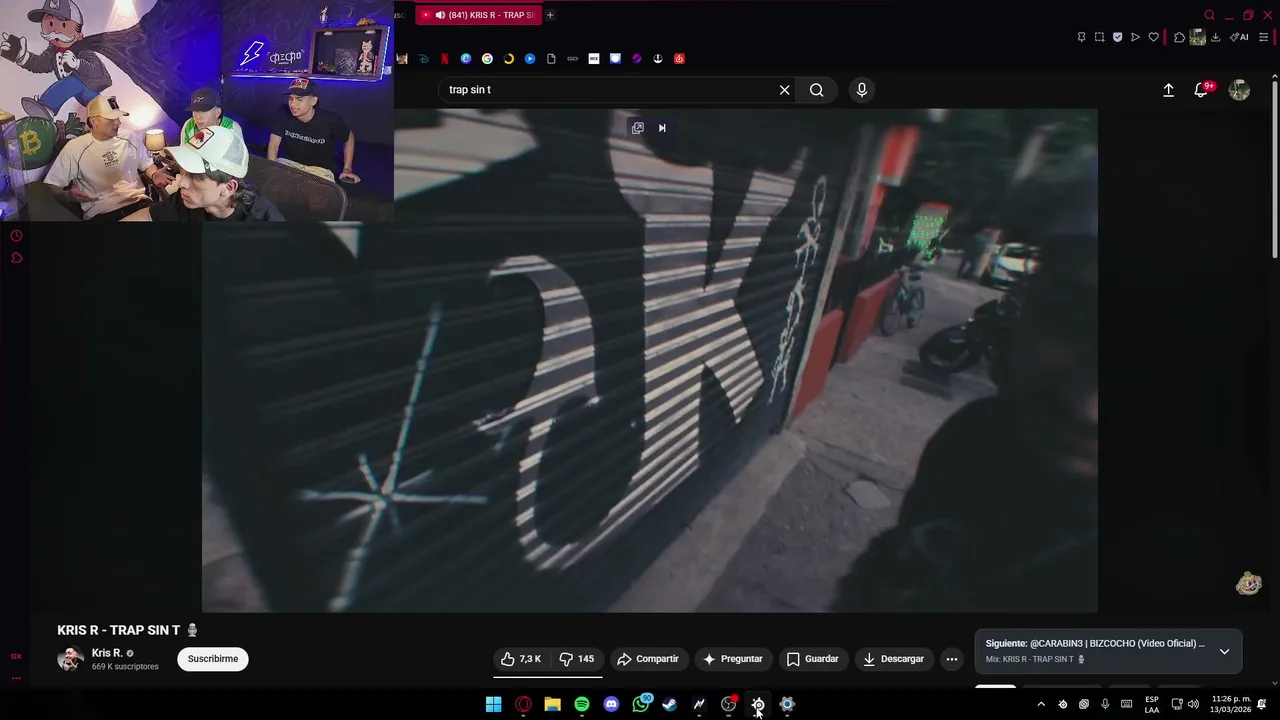Open browser downloads icon

pyautogui.click(x=1215, y=37)
